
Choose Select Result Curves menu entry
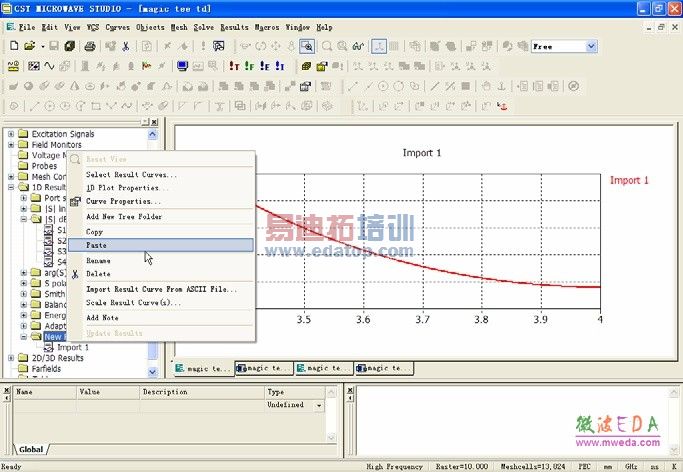tap(161, 175)
